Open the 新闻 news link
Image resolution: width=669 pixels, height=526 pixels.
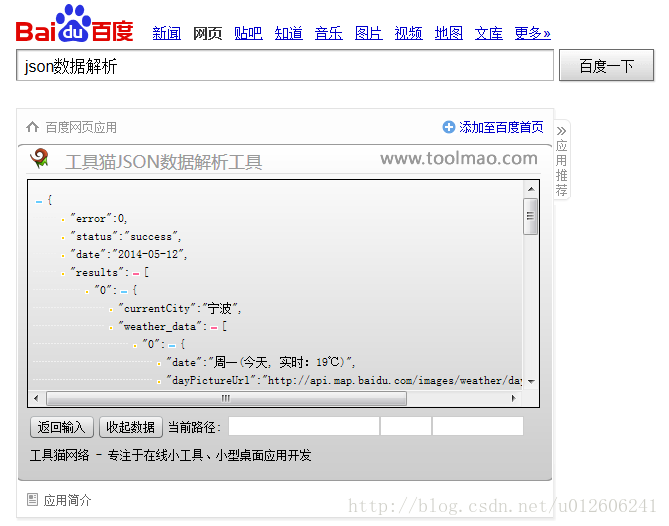167,33
